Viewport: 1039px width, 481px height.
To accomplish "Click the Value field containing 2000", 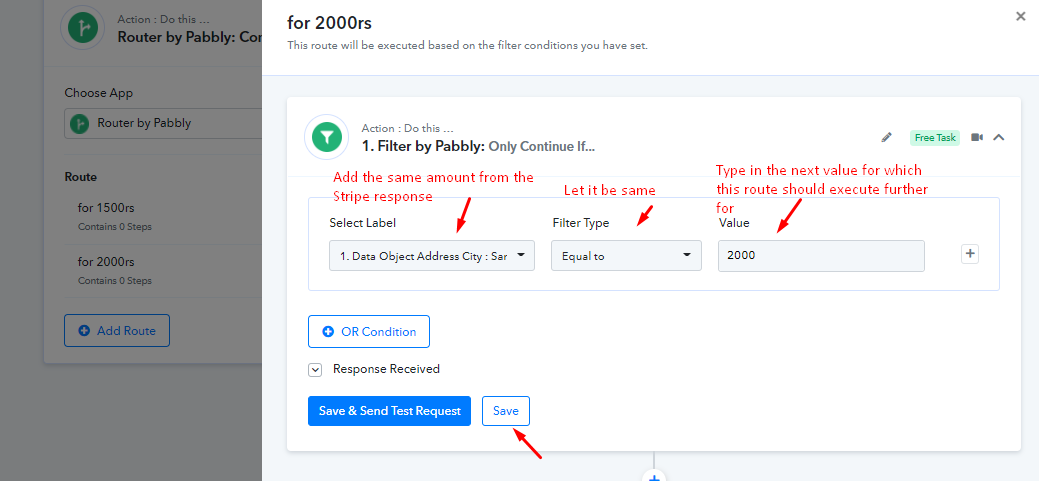I will pos(822,256).
